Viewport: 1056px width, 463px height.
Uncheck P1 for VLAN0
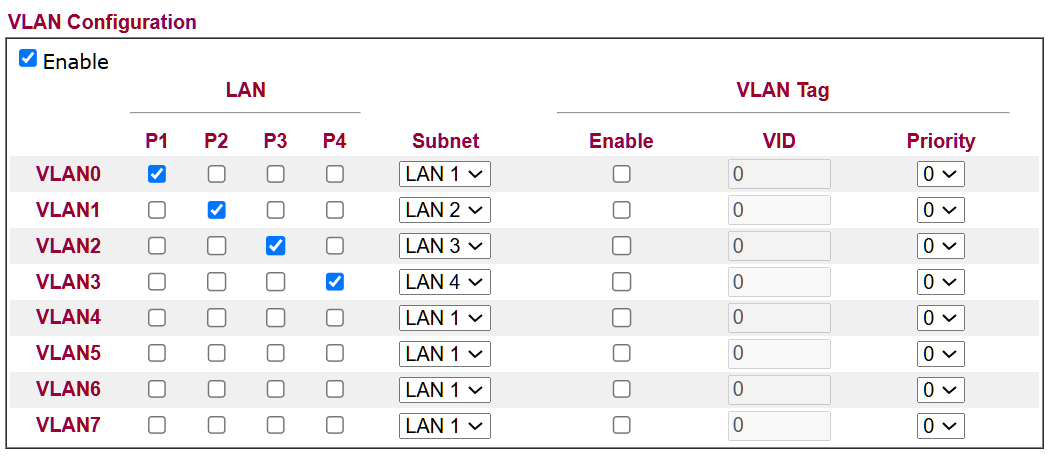click(156, 174)
